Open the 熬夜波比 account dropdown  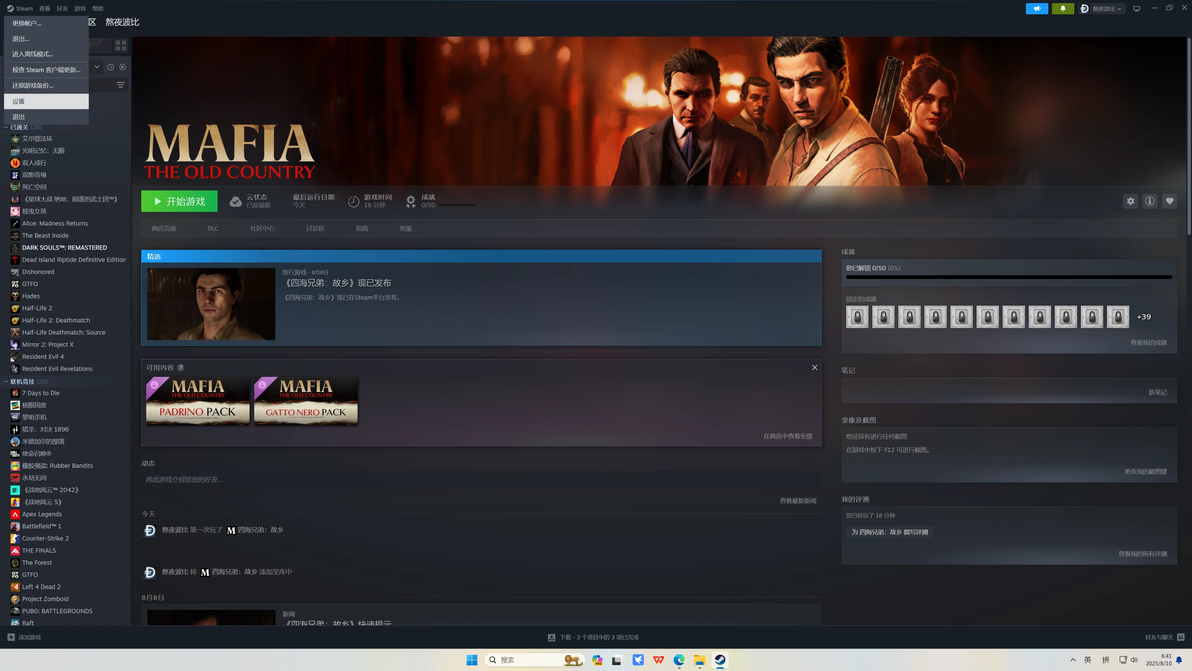click(1101, 8)
